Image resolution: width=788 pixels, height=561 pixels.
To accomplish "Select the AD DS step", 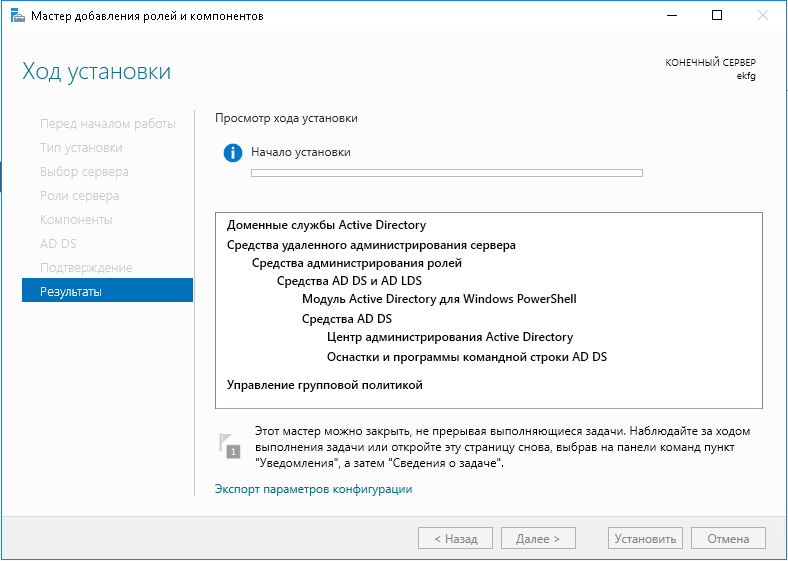I will [x=58, y=243].
